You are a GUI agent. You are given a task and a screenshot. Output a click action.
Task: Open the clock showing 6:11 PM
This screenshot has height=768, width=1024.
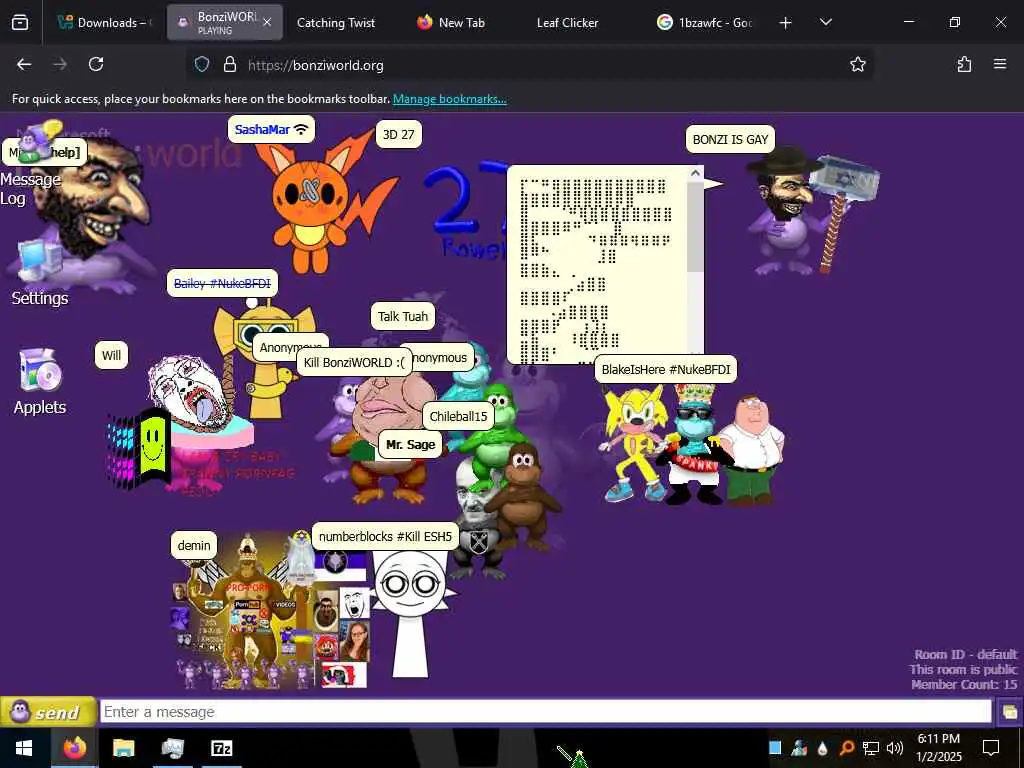click(x=938, y=748)
